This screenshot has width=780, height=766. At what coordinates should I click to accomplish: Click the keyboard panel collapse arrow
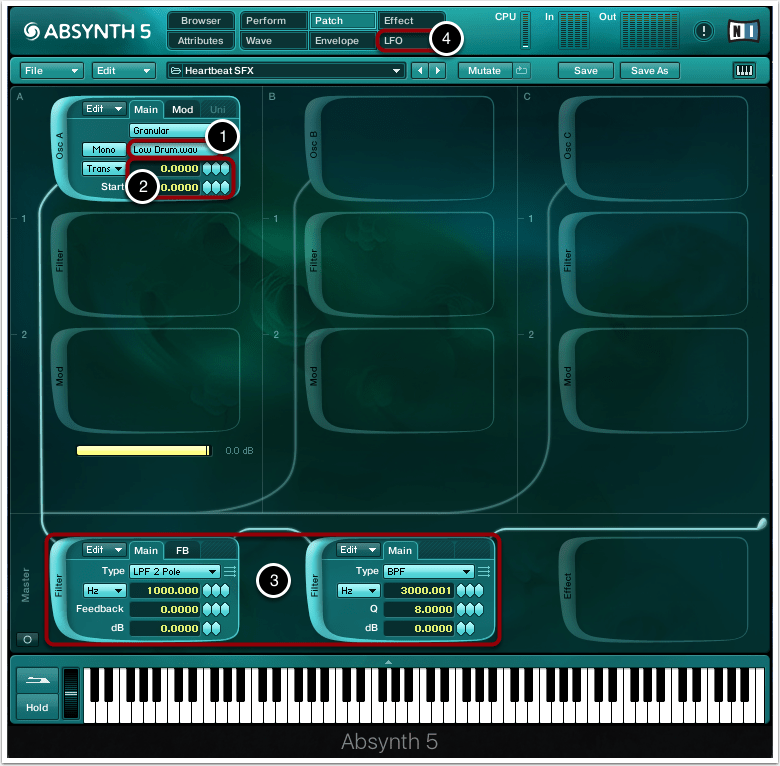[389, 662]
